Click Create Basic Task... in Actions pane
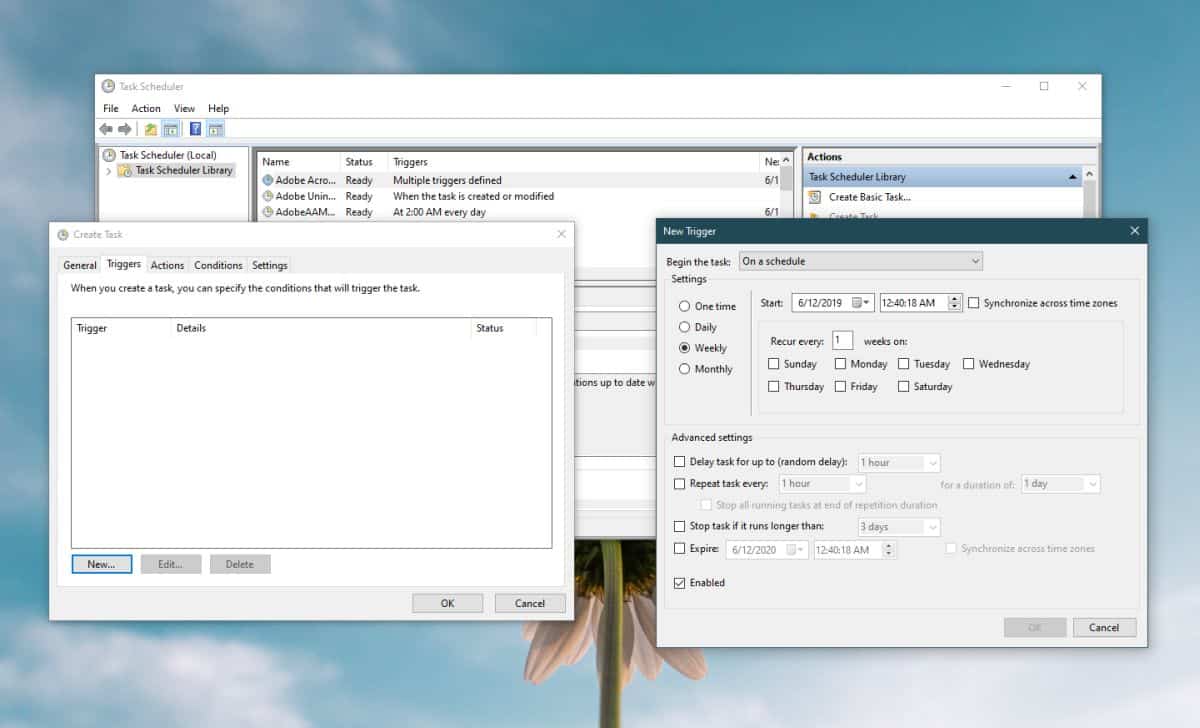Screen dimensions: 1200x728 click(869, 197)
